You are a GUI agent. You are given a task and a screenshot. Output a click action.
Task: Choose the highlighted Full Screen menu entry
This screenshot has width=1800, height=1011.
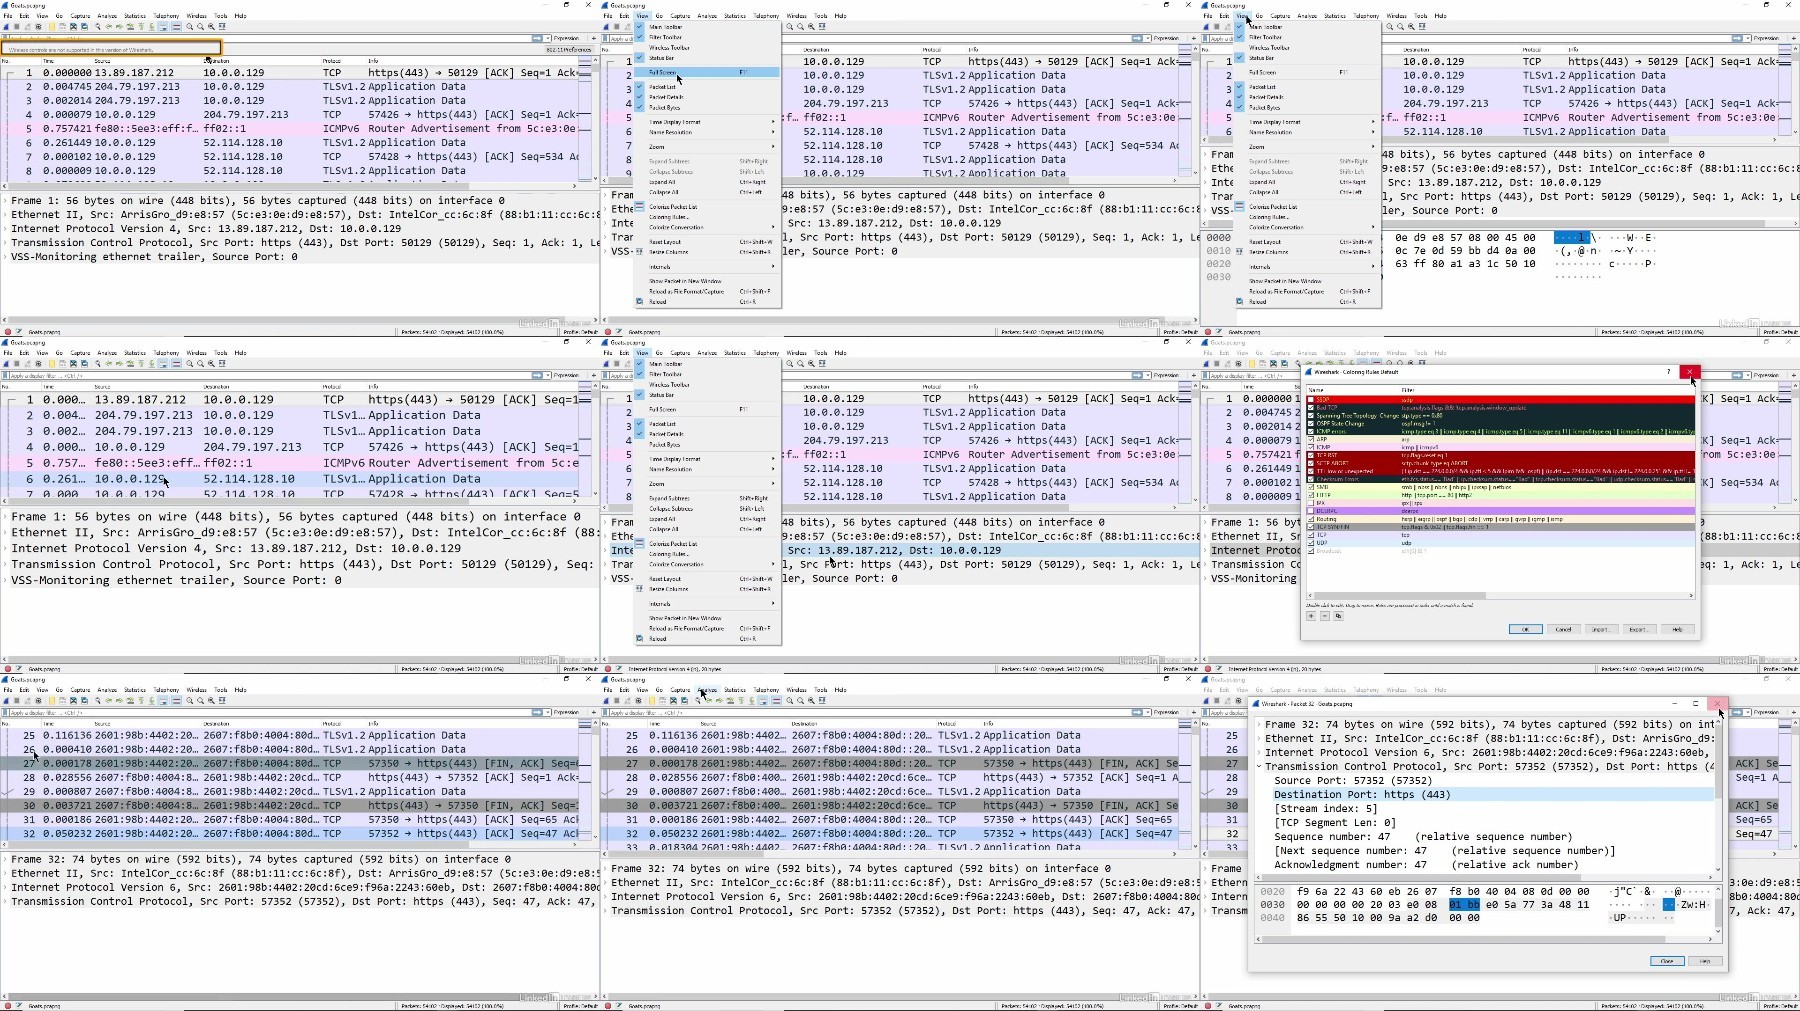pos(706,72)
